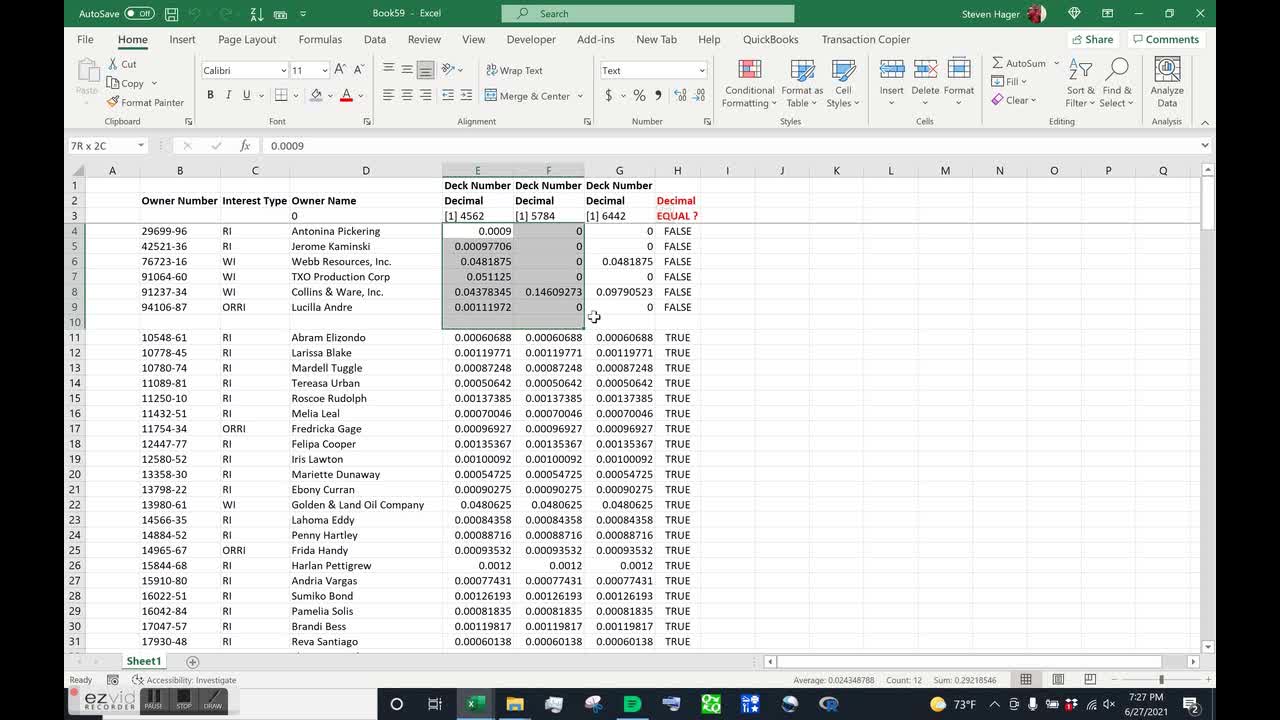The height and width of the screenshot is (720, 1280).
Task: Open the Comments pane
Action: click(1165, 40)
